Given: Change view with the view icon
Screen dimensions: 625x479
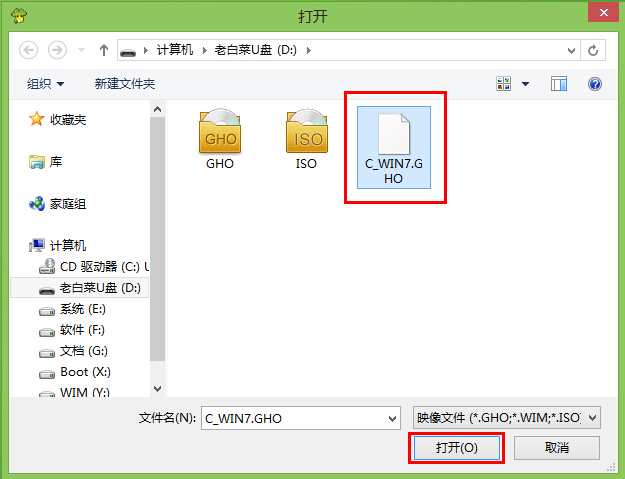Looking at the screenshot, I should (503, 84).
